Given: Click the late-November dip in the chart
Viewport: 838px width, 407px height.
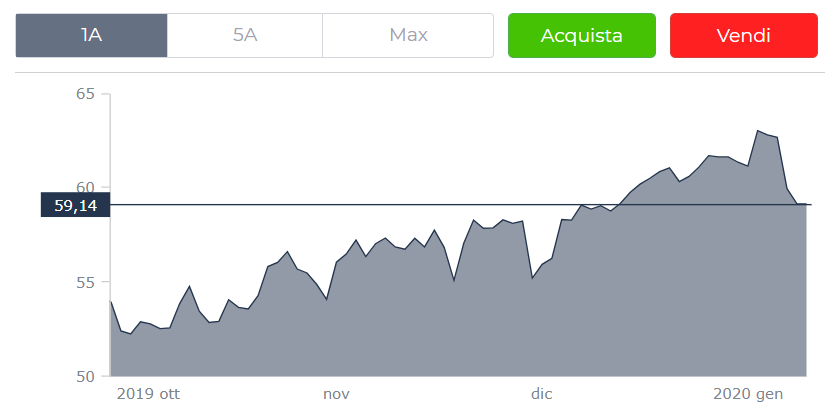Looking at the screenshot, I should point(454,281).
